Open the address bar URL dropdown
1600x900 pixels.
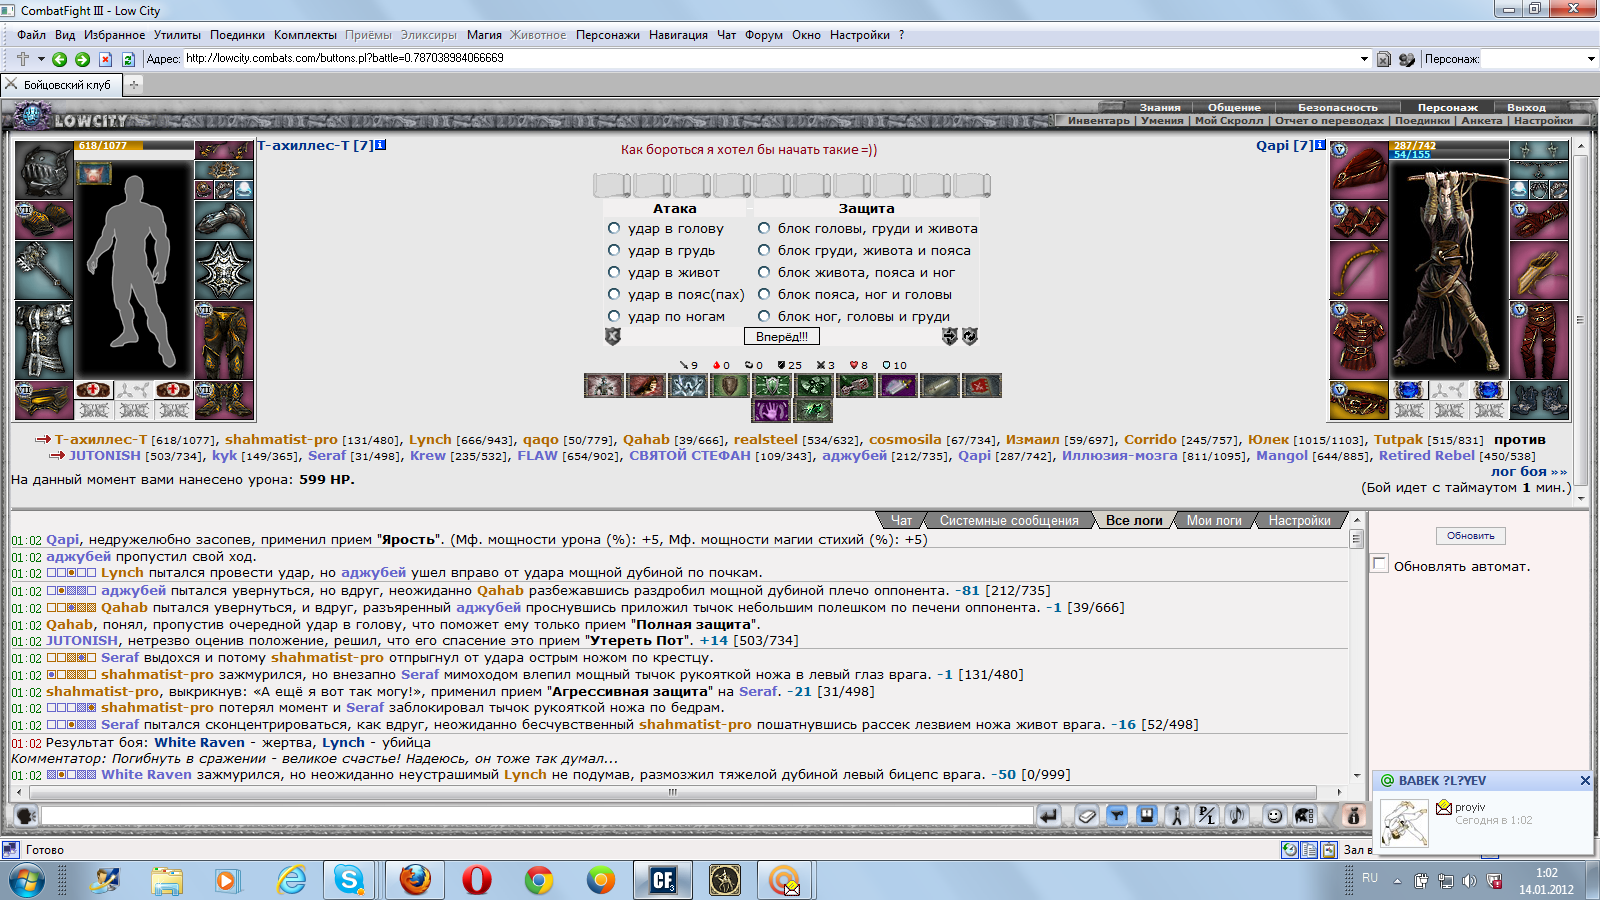(x=1364, y=59)
